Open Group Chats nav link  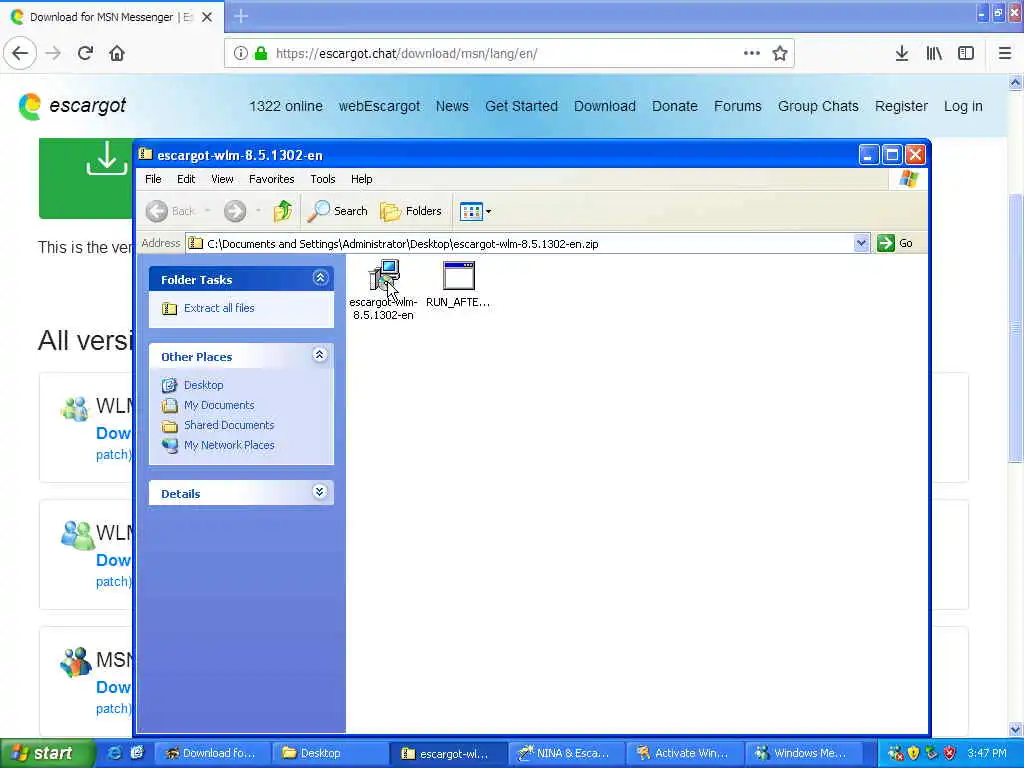point(818,106)
